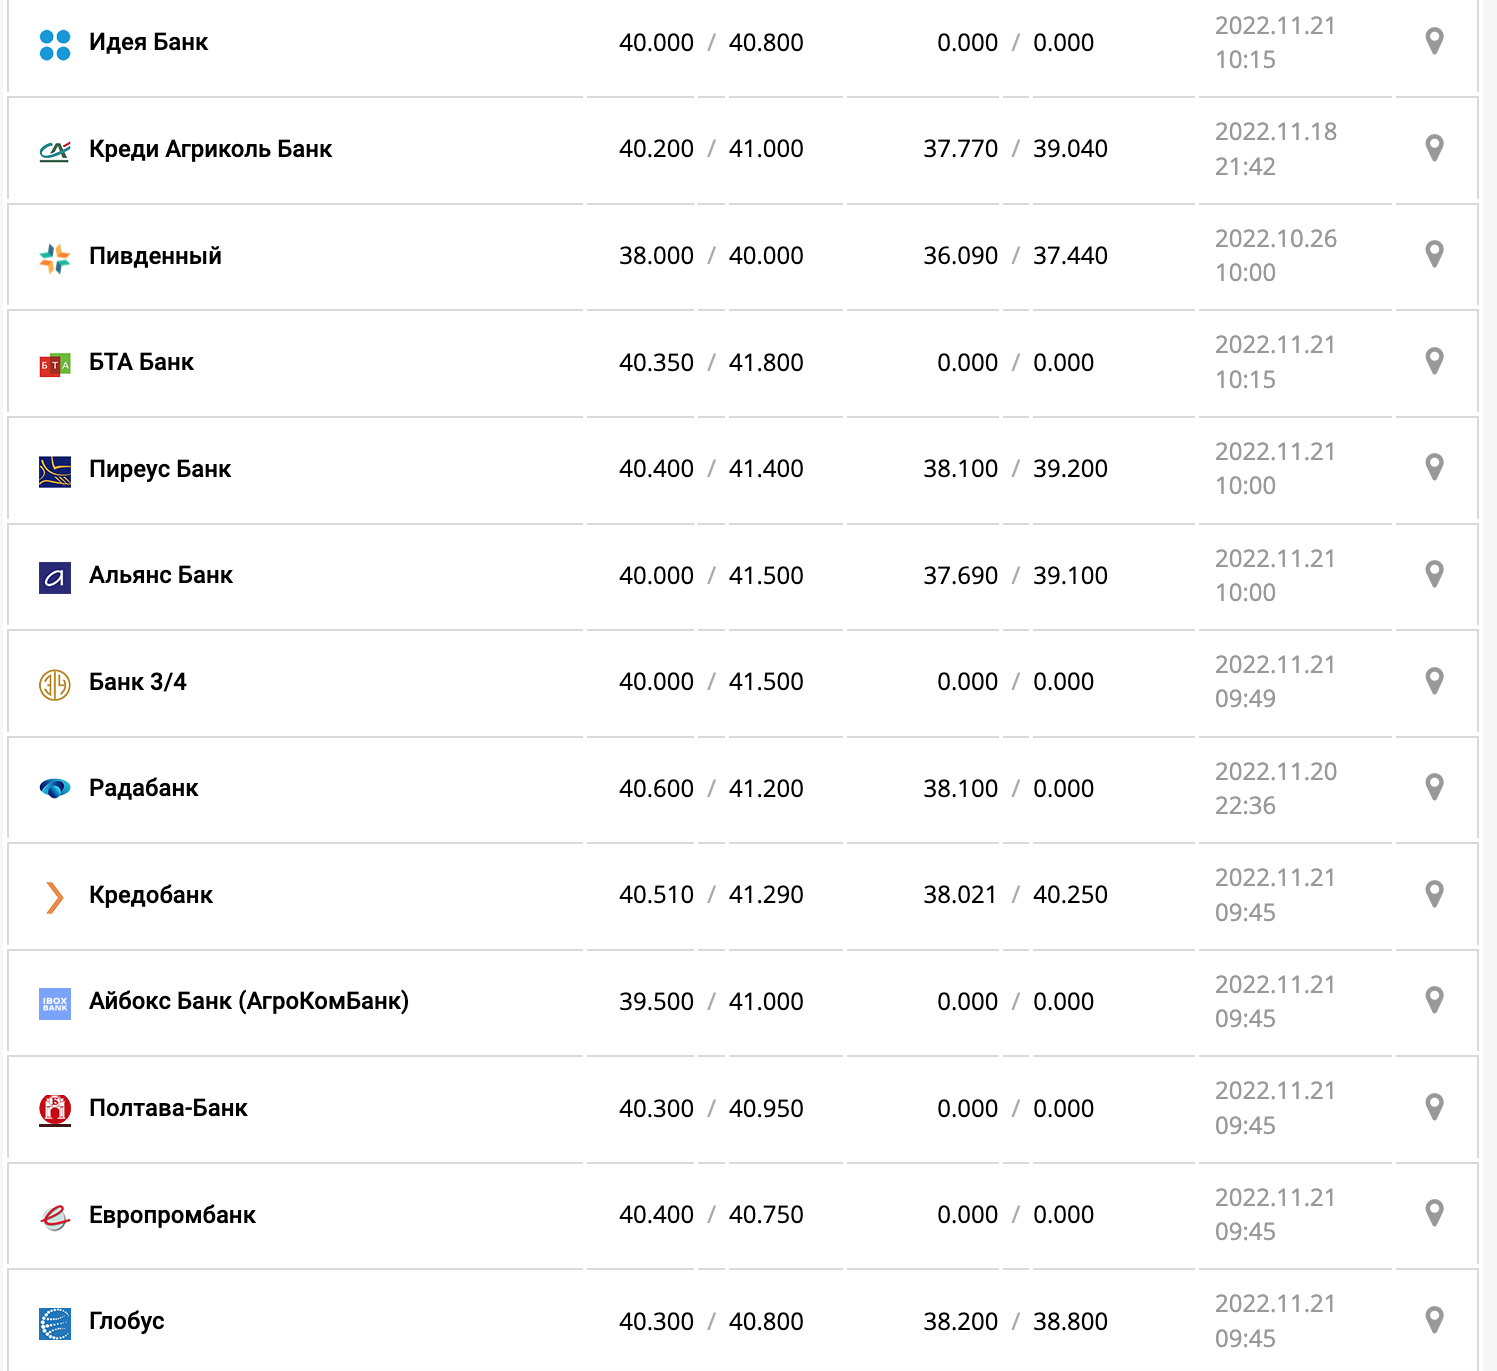This screenshot has height=1371, width=1497.
Task: Show Пивденный branches via map pin
Action: coord(1434,254)
